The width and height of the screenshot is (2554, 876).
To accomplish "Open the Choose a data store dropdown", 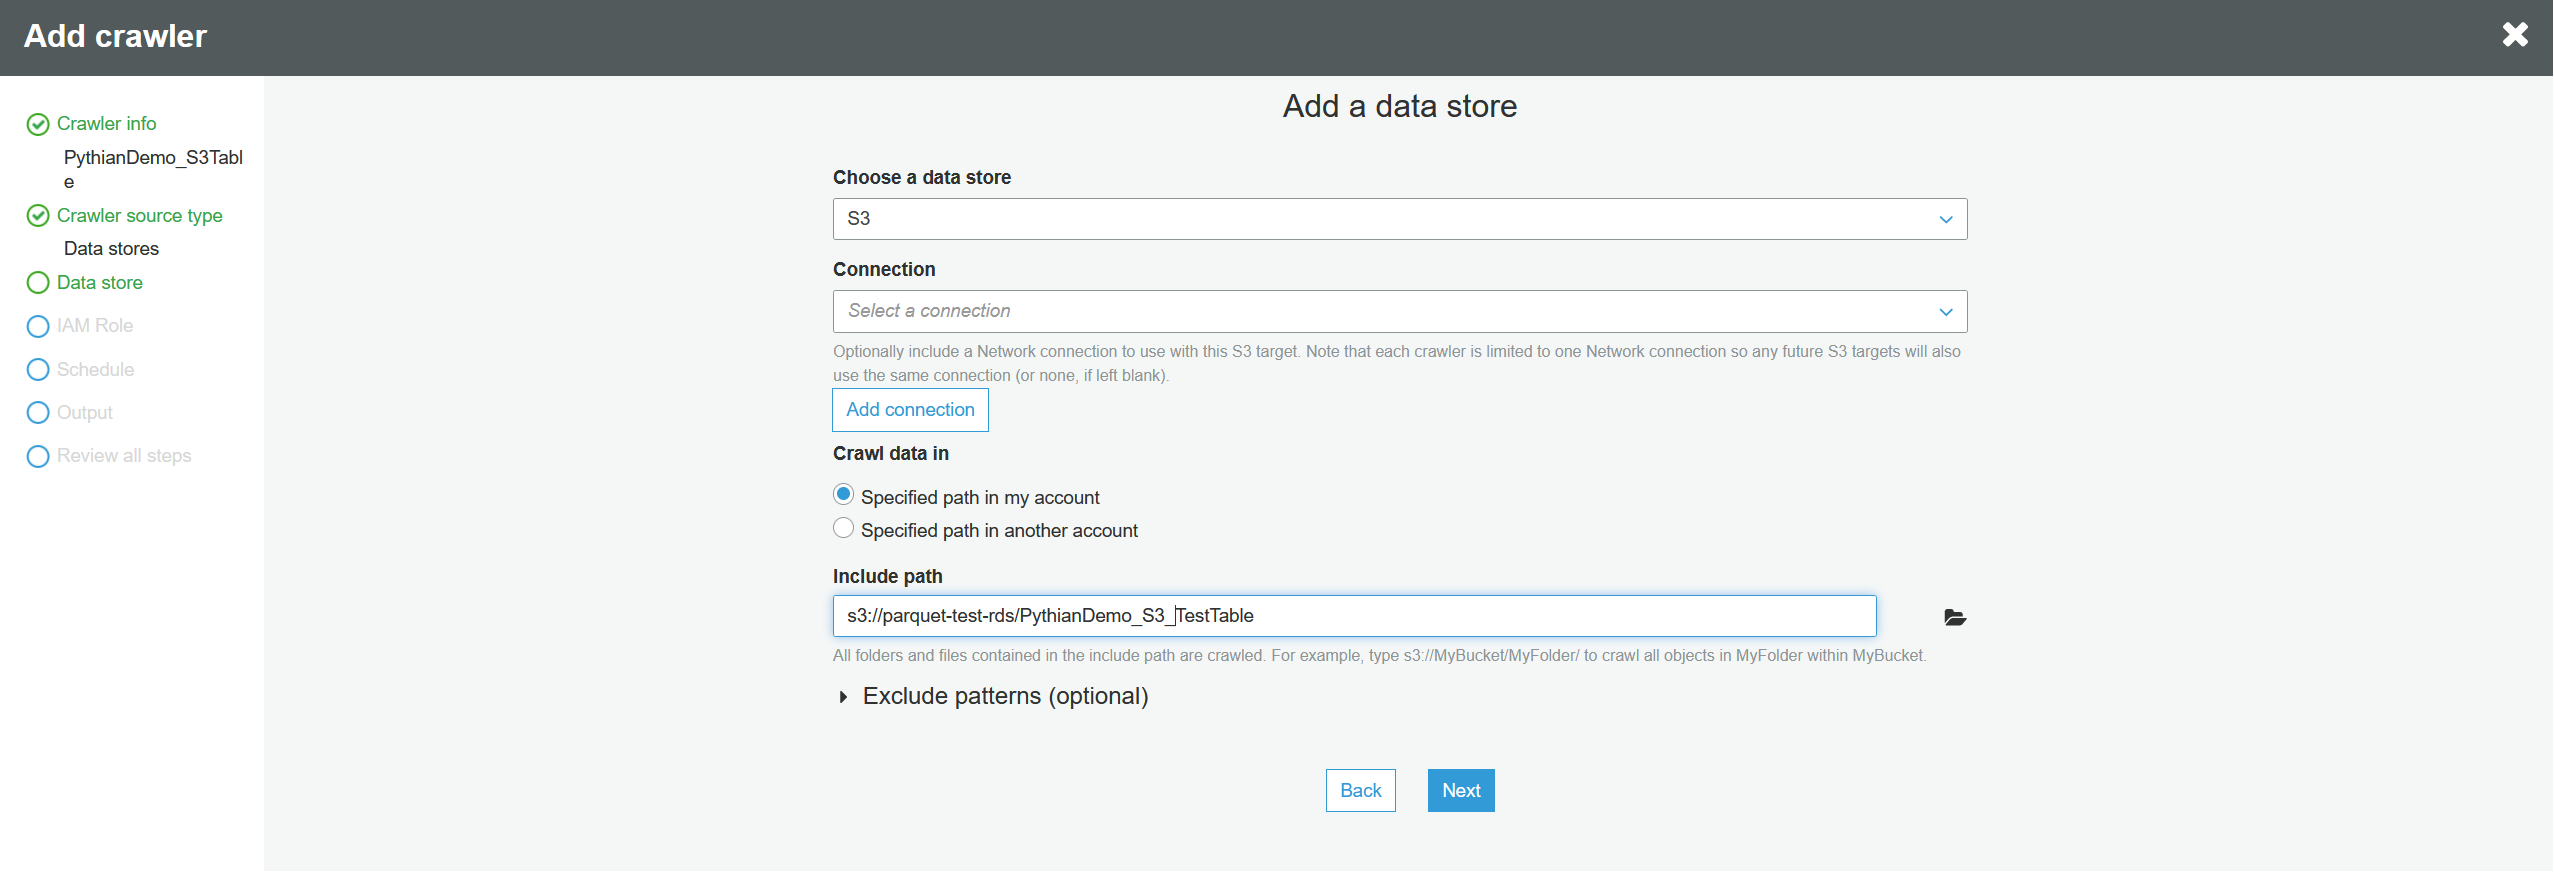I will click(1399, 219).
